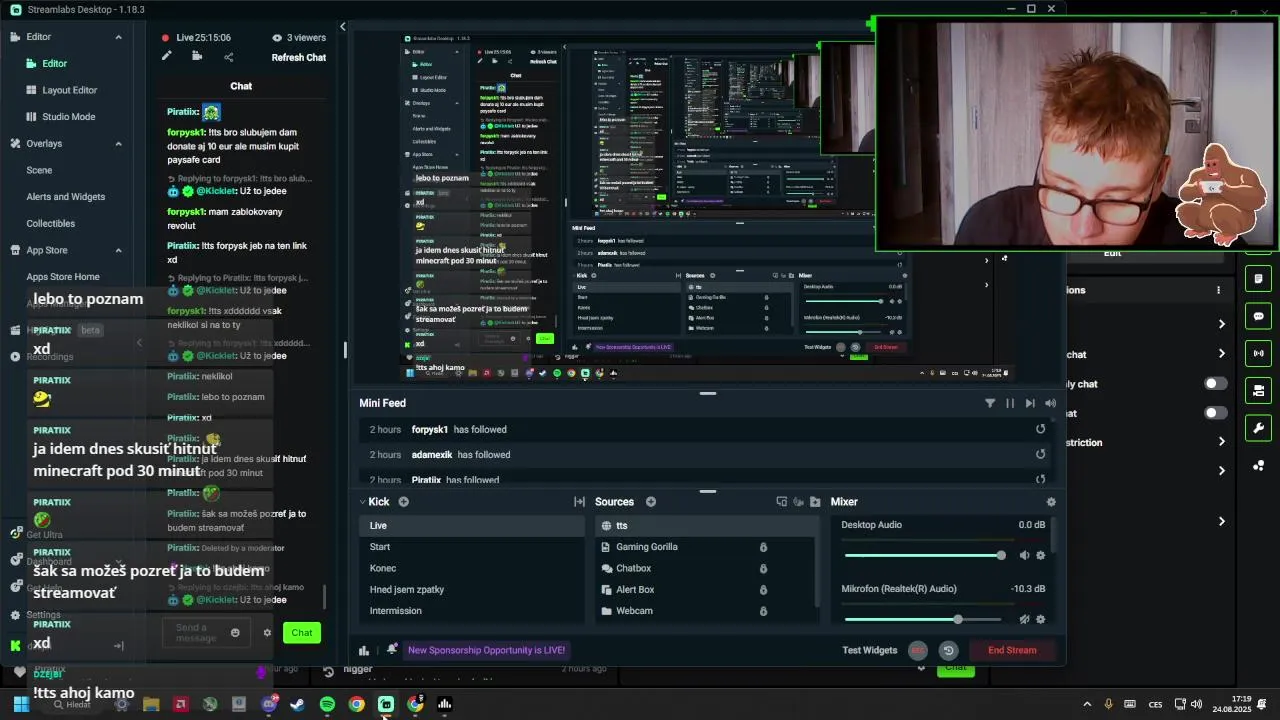This screenshot has width=1280, height=720.
Task: Skip the current alert in Mini Feed
Action: 1030,403
